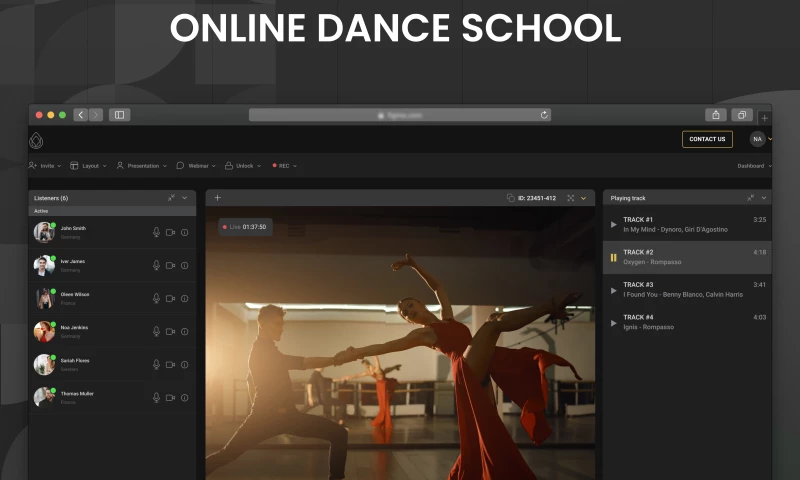This screenshot has width=800, height=480.
Task: Click the "Playing track" panel title
Action: [x=628, y=198]
